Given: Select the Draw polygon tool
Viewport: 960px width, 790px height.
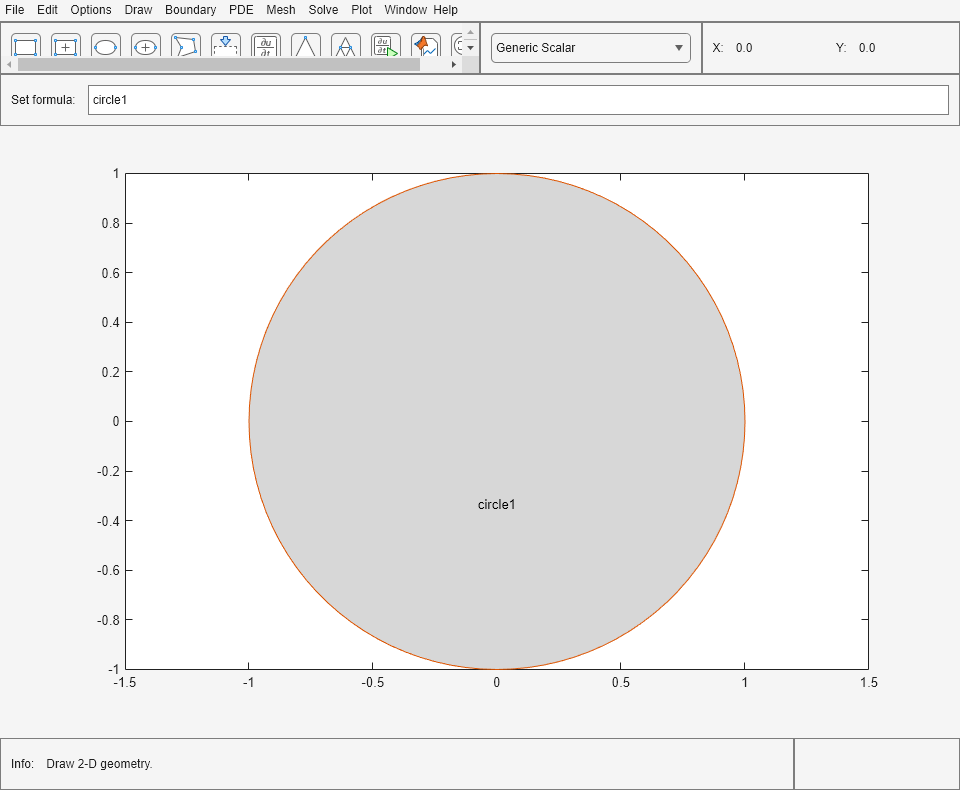Looking at the screenshot, I should coord(186,46).
